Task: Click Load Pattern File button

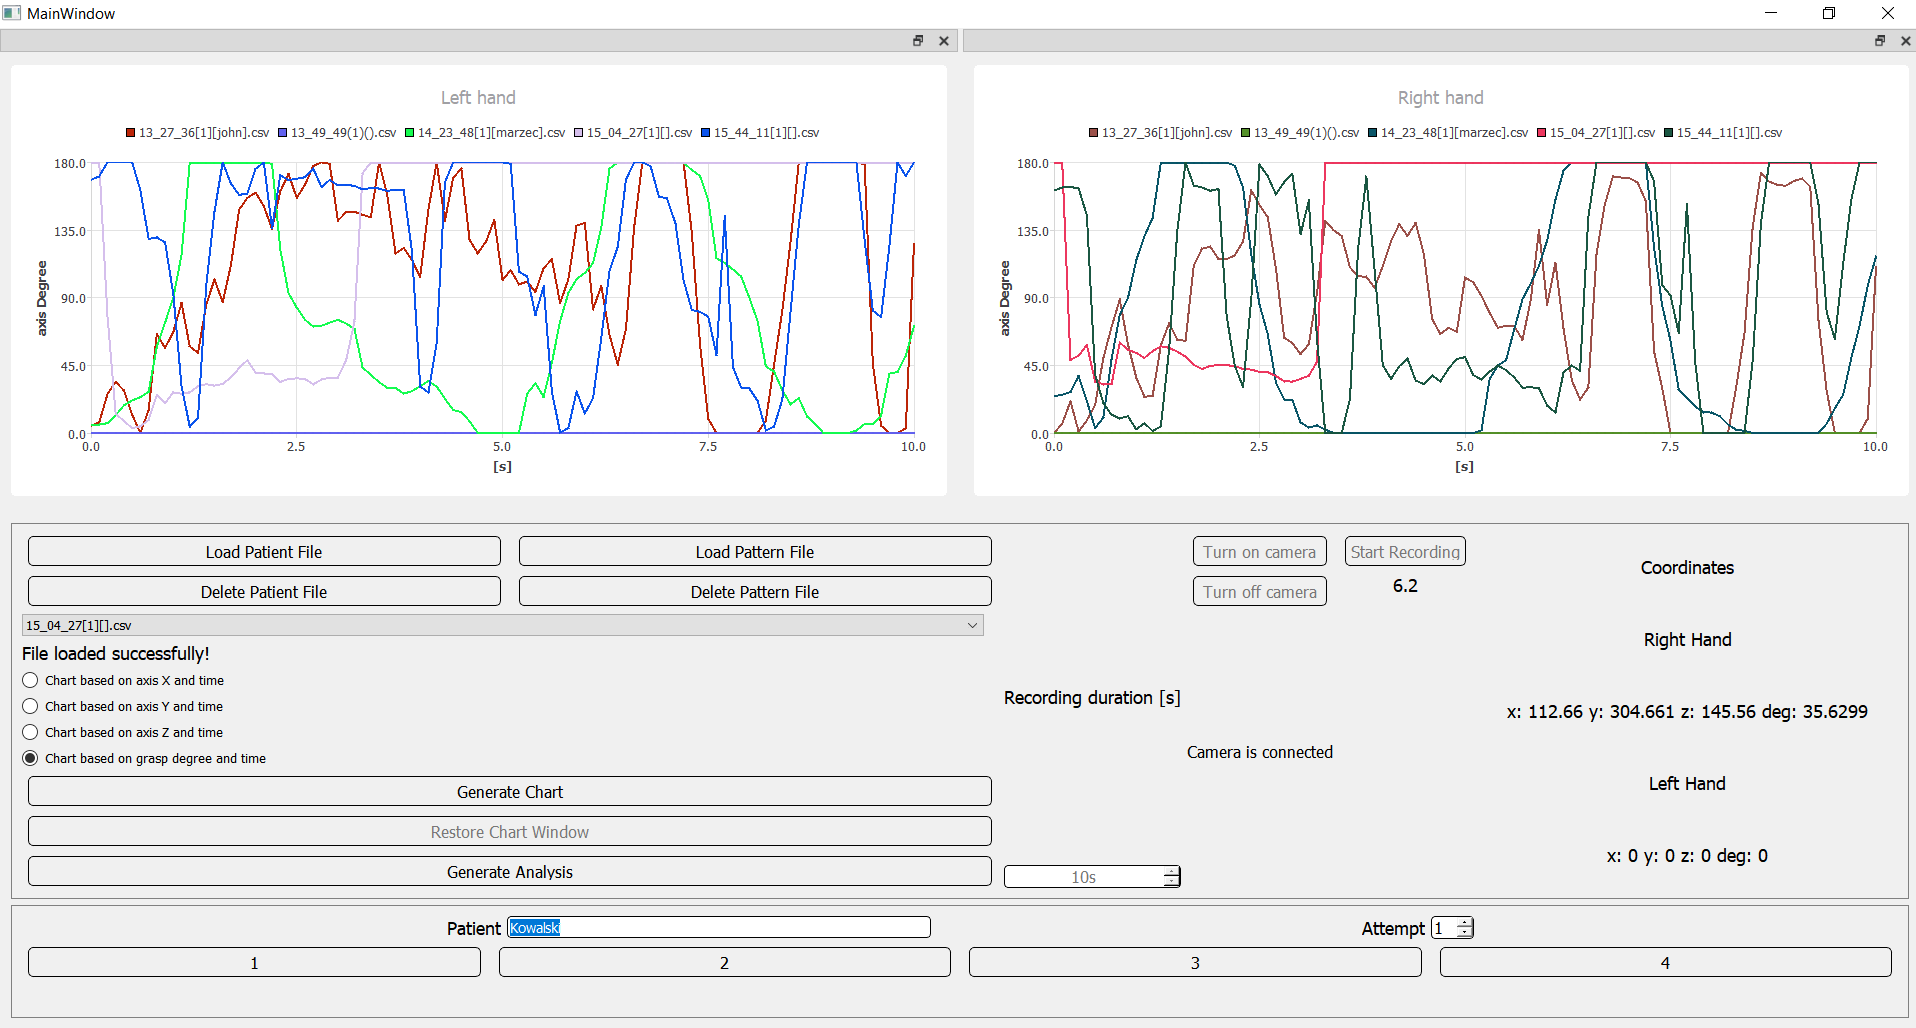Action: pyautogui.click(x=755, y=552)
